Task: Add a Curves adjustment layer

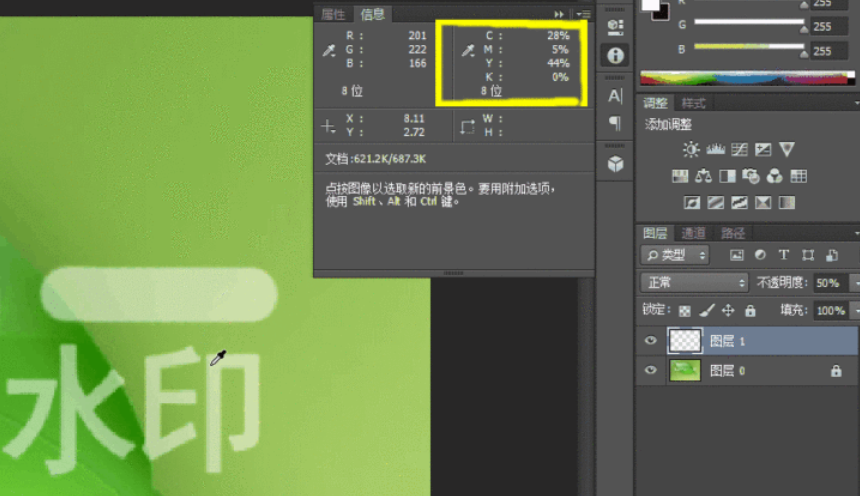Action: pos(739,149)
